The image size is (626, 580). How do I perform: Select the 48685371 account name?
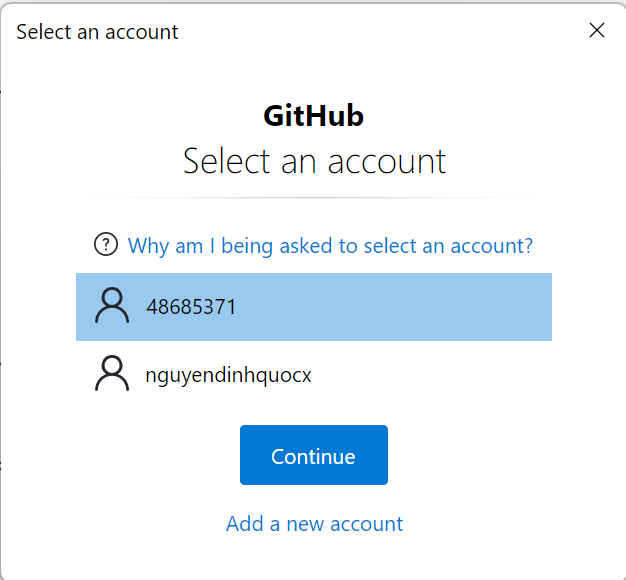(x=191, y=307)
